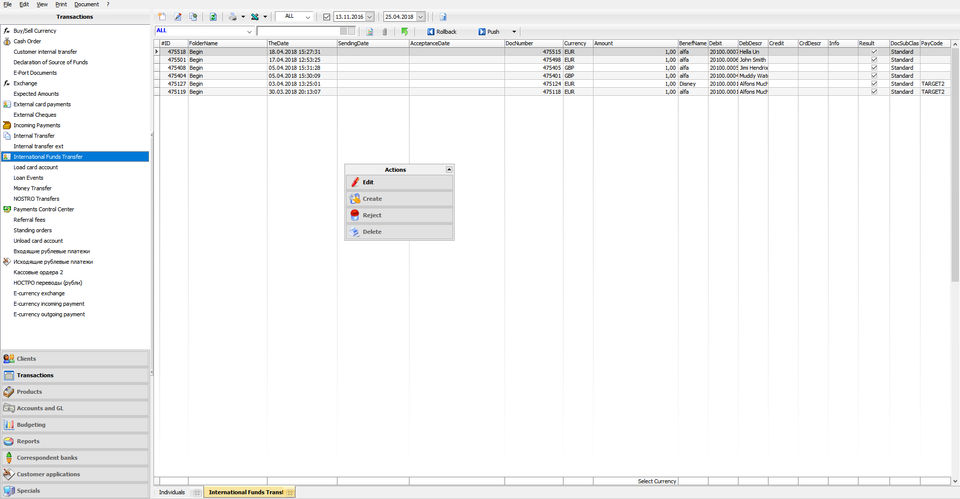Image resolution: width=960 pixels, height=499 pixels.
Task: Open the View menu
Action: click(x=42, y=4)
